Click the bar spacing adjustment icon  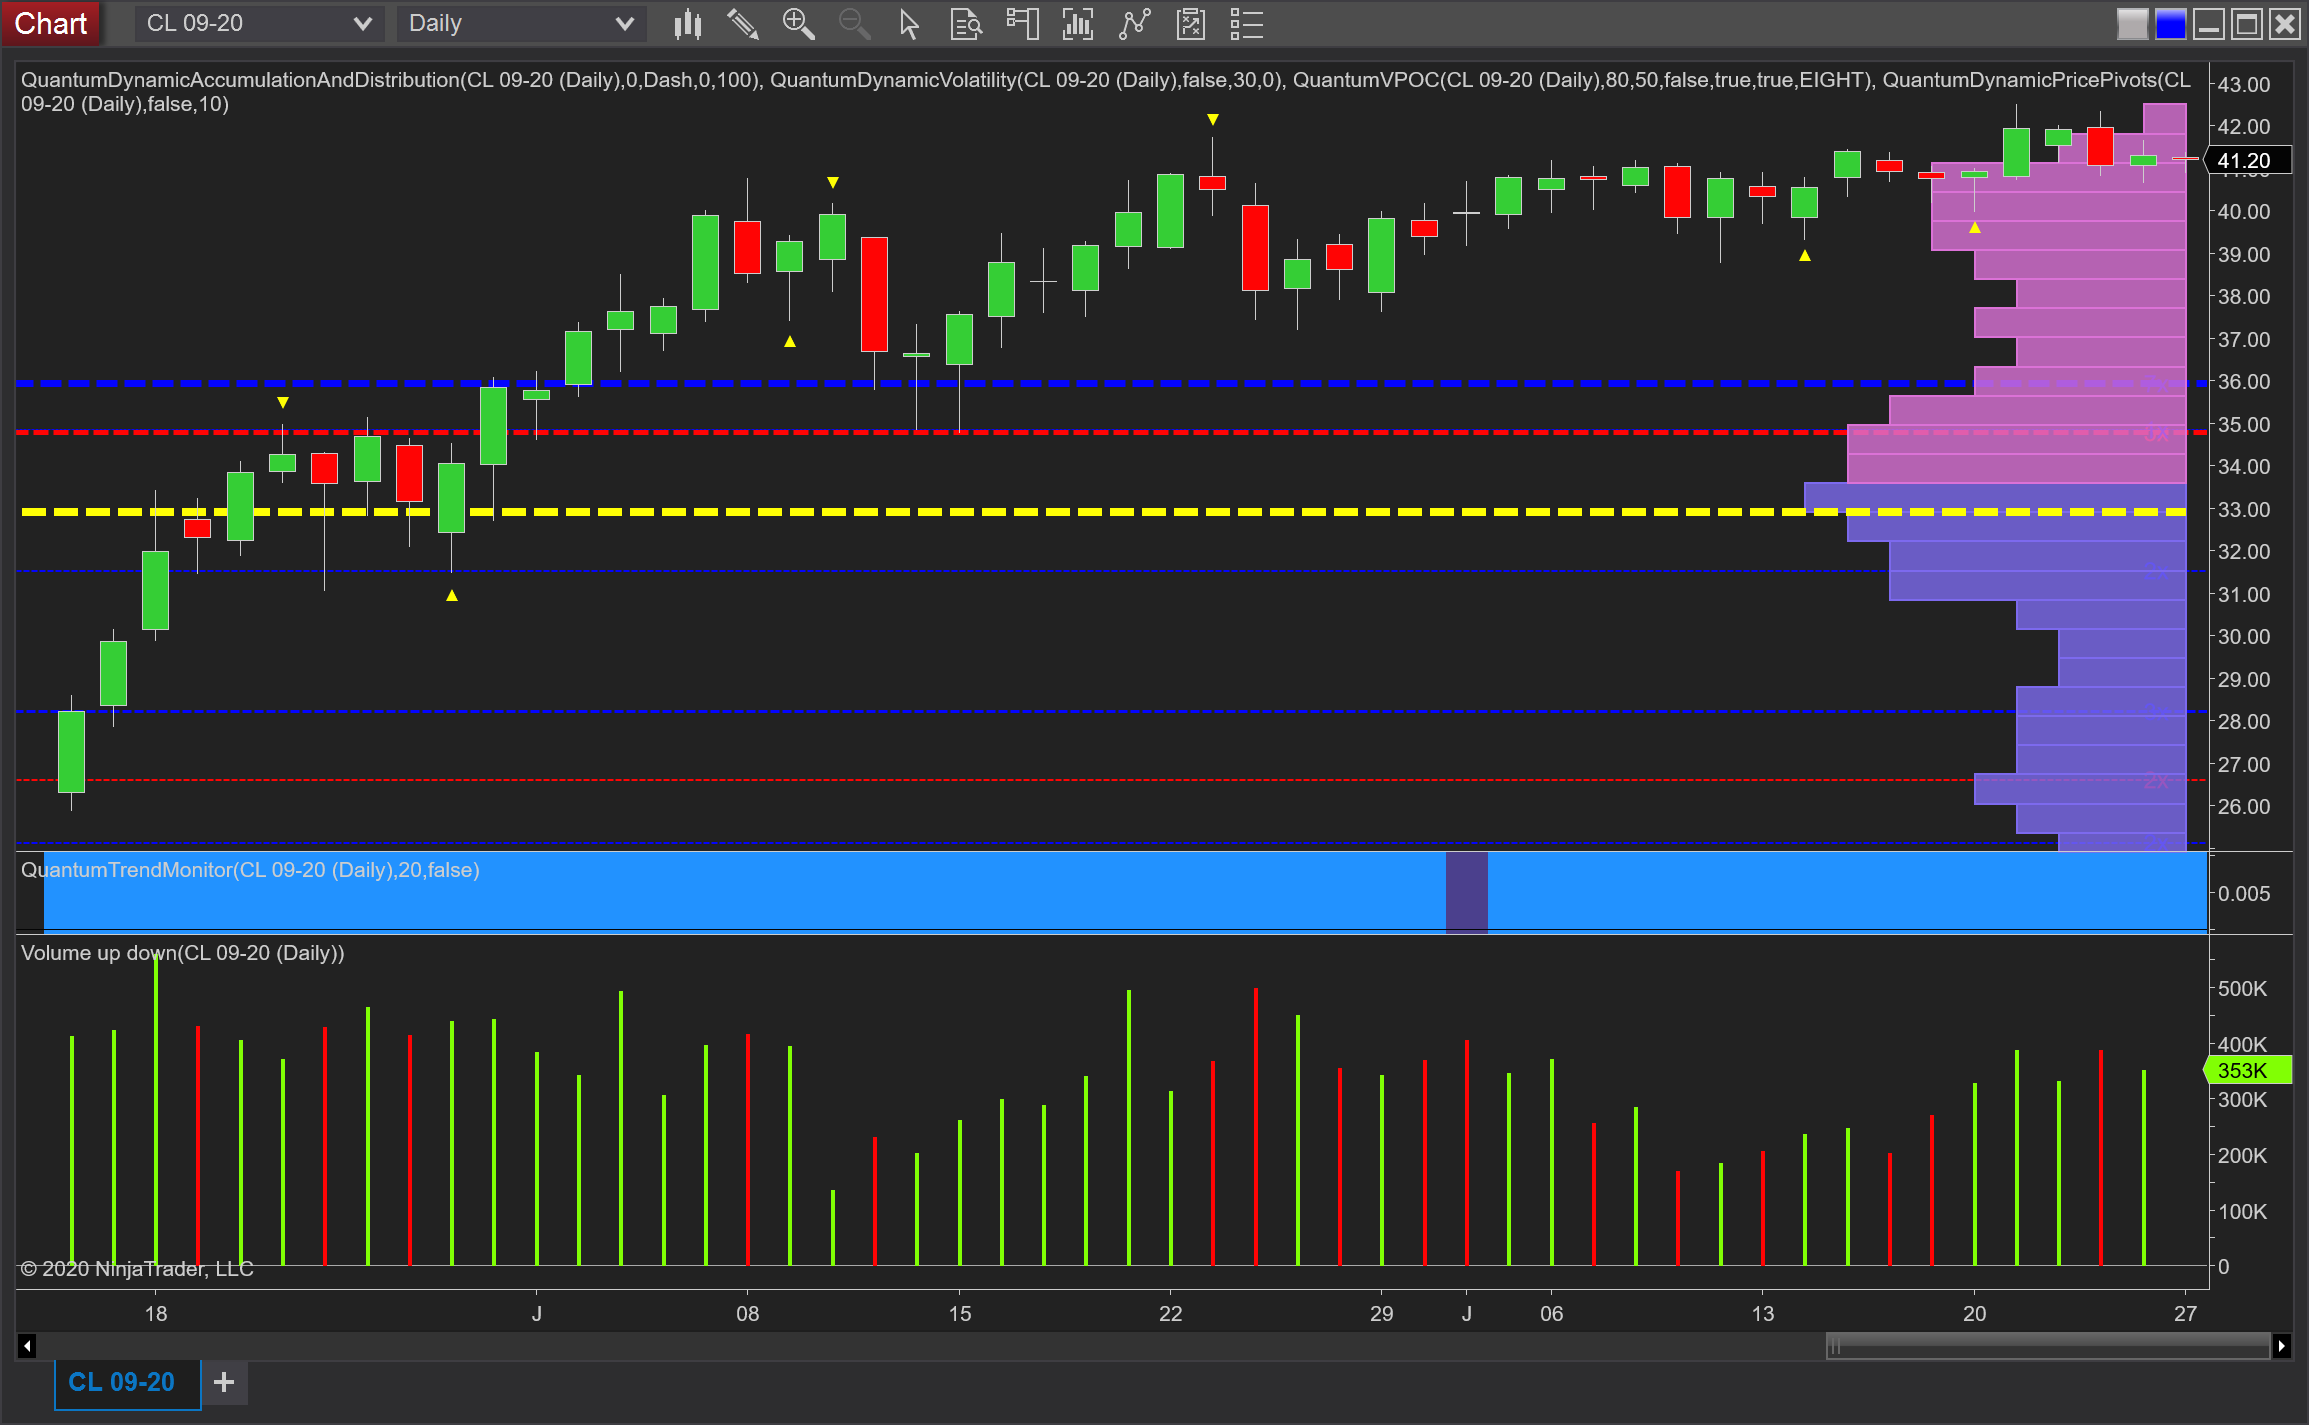(x=1077, y=23)
